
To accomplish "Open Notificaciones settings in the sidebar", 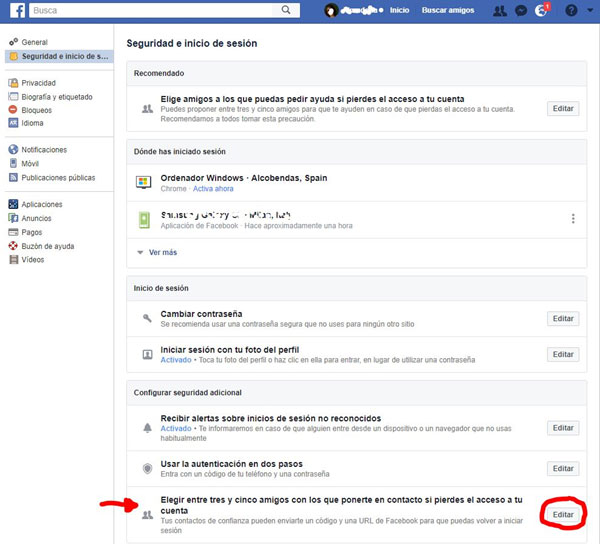I will pyautogui.click(x=44, y=150).
